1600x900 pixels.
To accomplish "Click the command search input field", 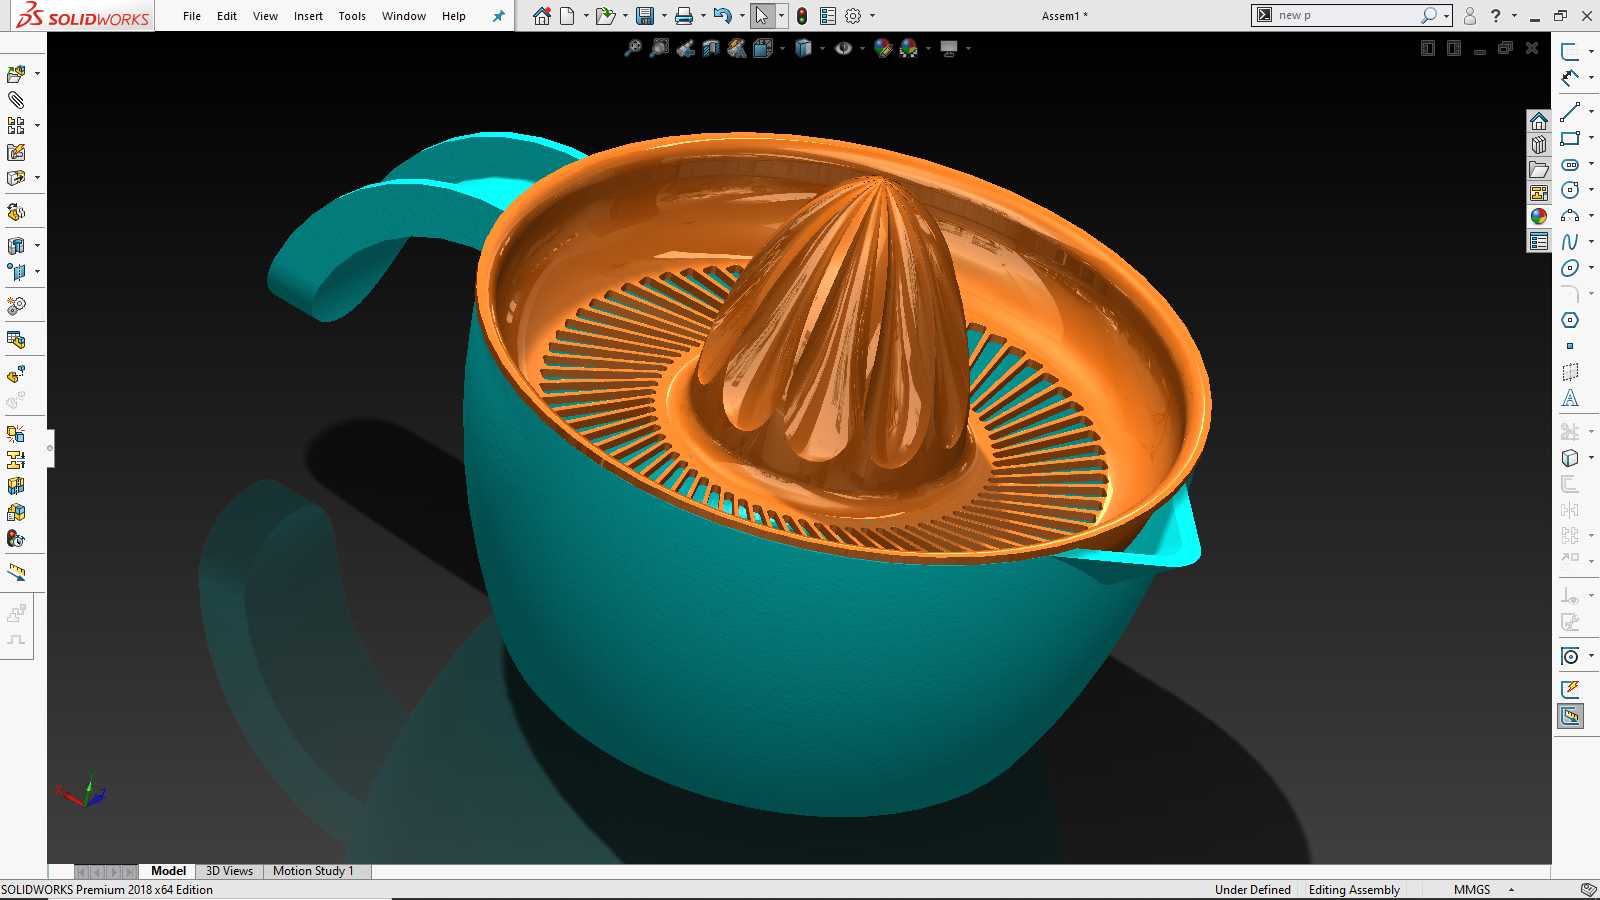I will (1346, 15).
